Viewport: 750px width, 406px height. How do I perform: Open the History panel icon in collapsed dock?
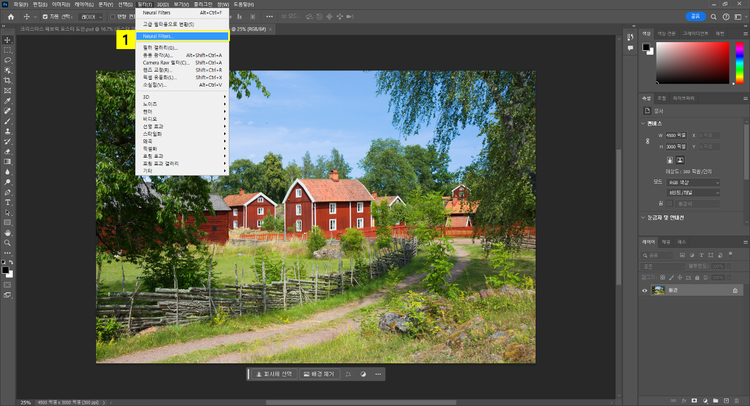point(630,37)
